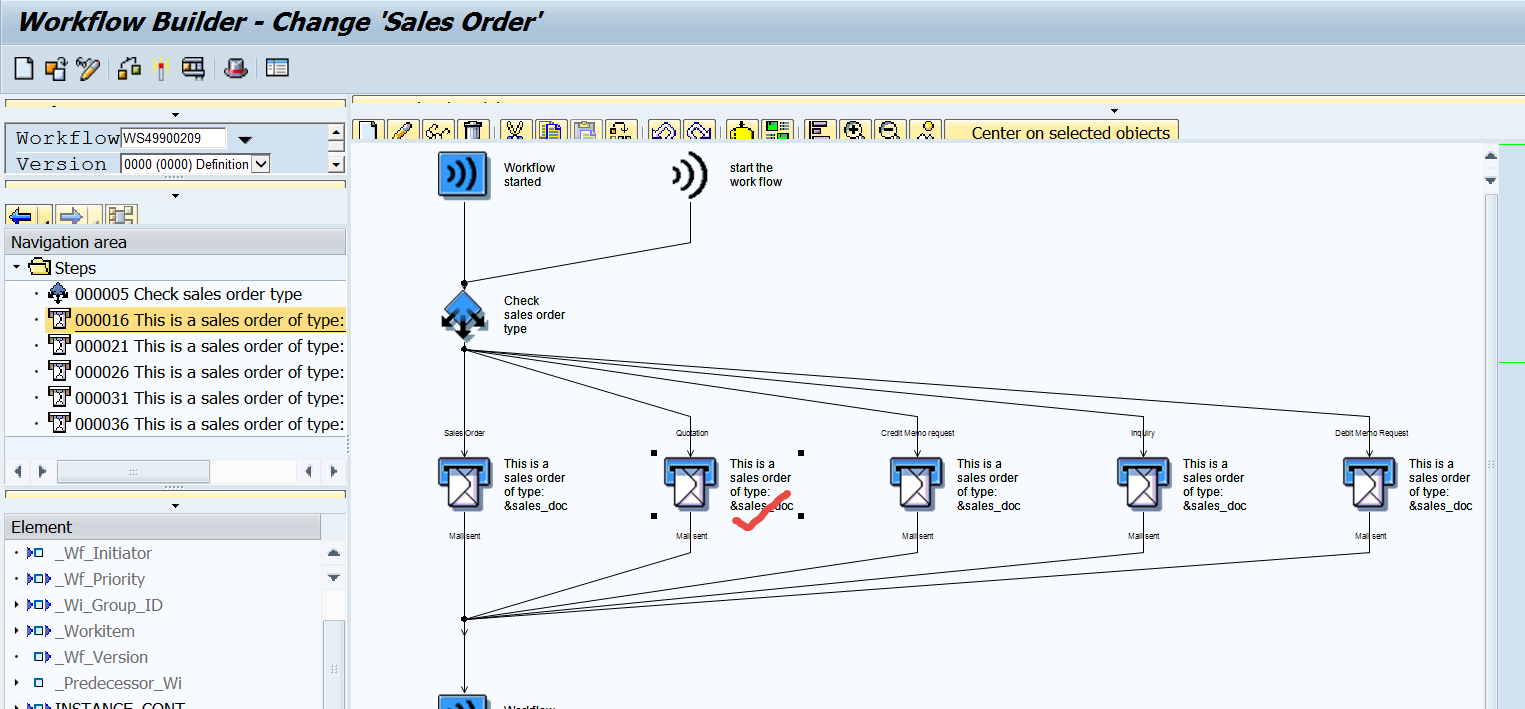
Task: Click the scissors cut icon in canvas toolbar
Action: (514, 132)
